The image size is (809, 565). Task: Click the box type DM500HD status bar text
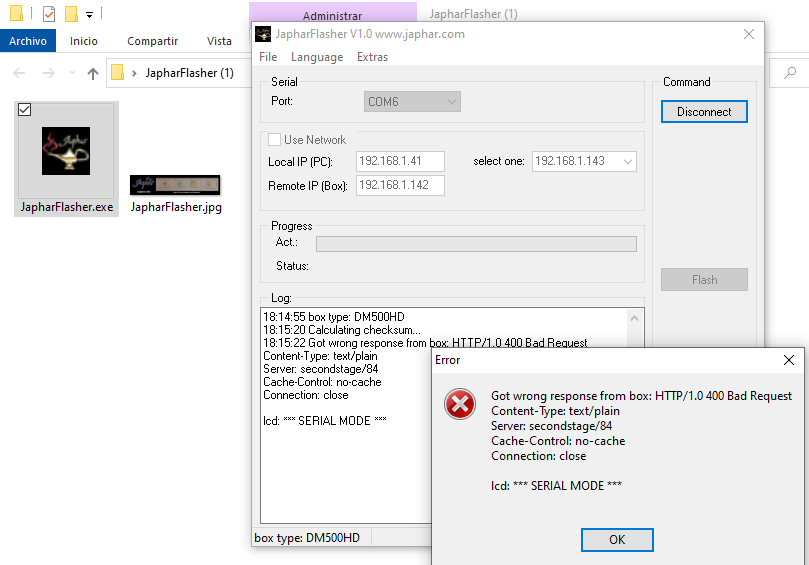[306, 538]
